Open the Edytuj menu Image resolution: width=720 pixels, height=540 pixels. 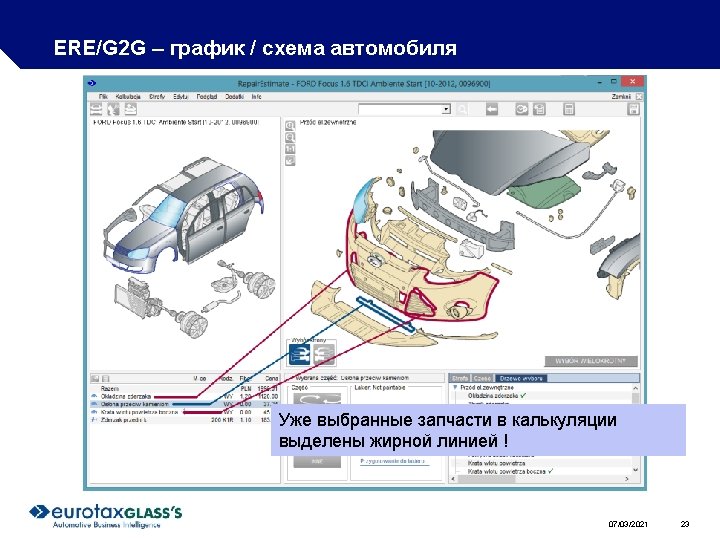point(181,96)
